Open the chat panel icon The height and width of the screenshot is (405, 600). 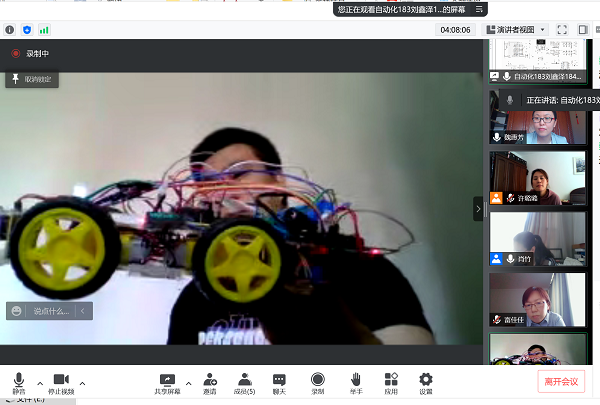[x=279, y=381]
